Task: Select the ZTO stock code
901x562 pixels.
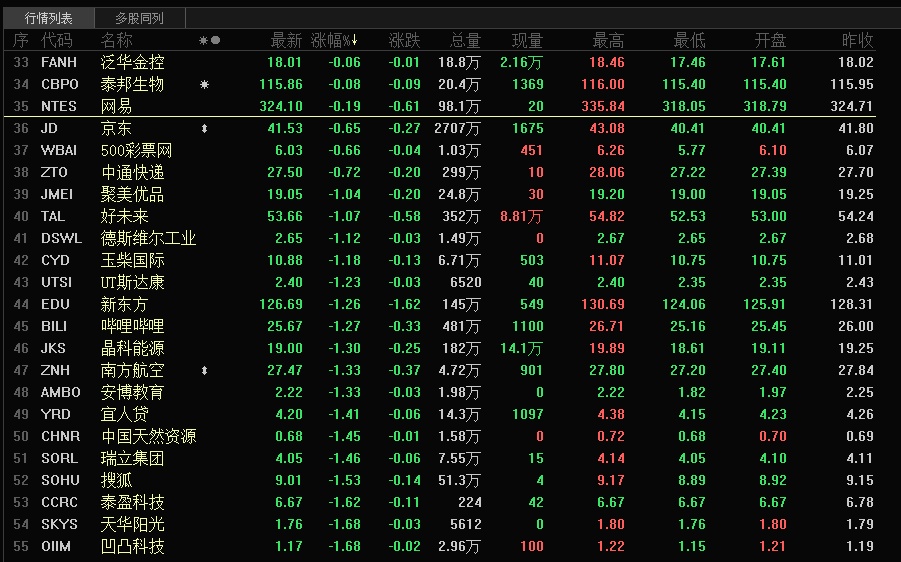Action: [x=54, y=172]
